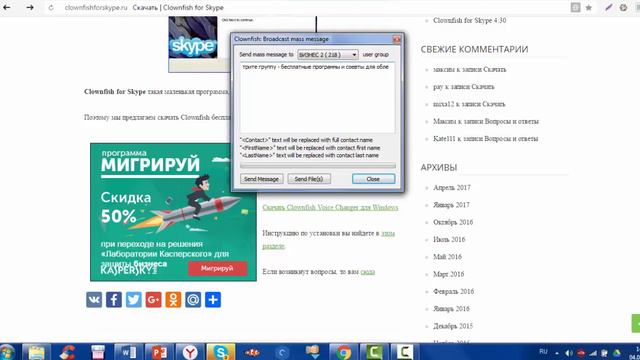Reload the page with the refresh icon

(51, 7)
